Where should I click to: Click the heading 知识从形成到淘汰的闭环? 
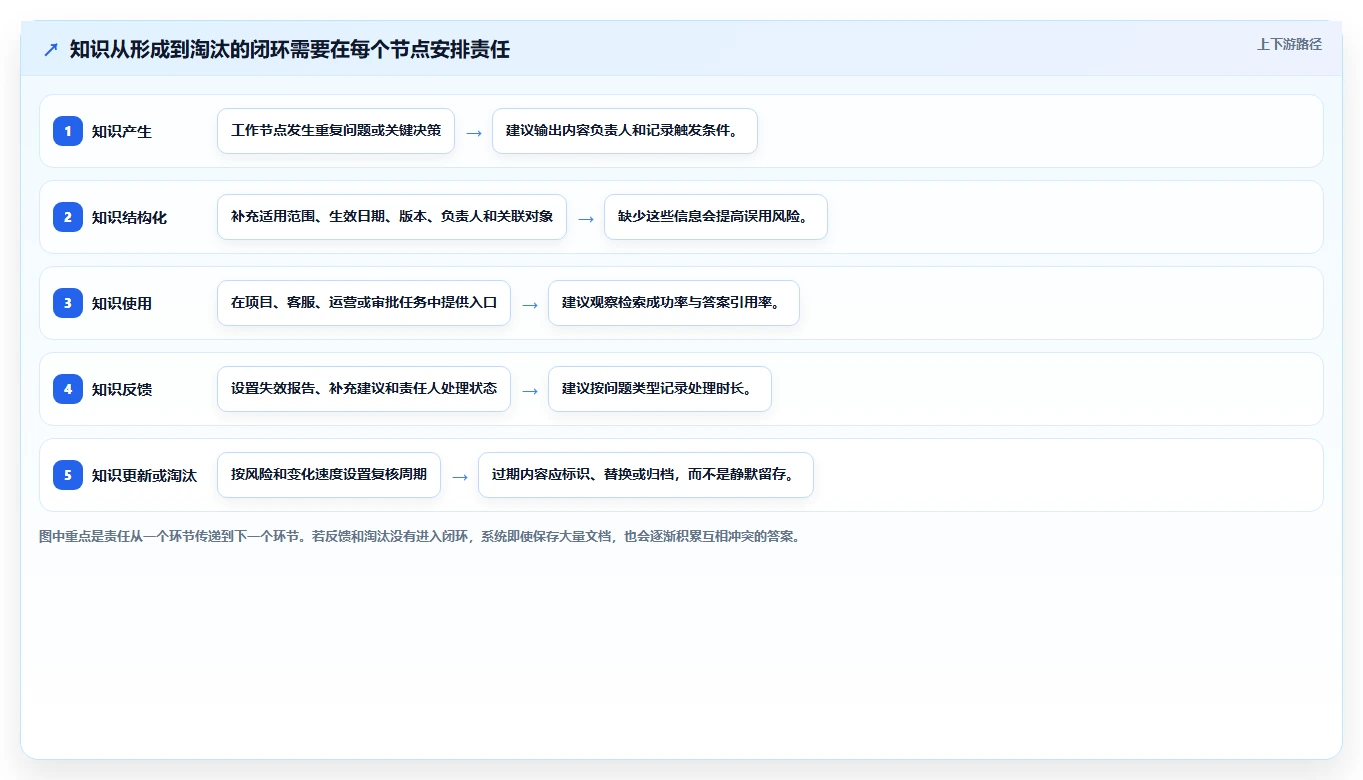(290, 49)
